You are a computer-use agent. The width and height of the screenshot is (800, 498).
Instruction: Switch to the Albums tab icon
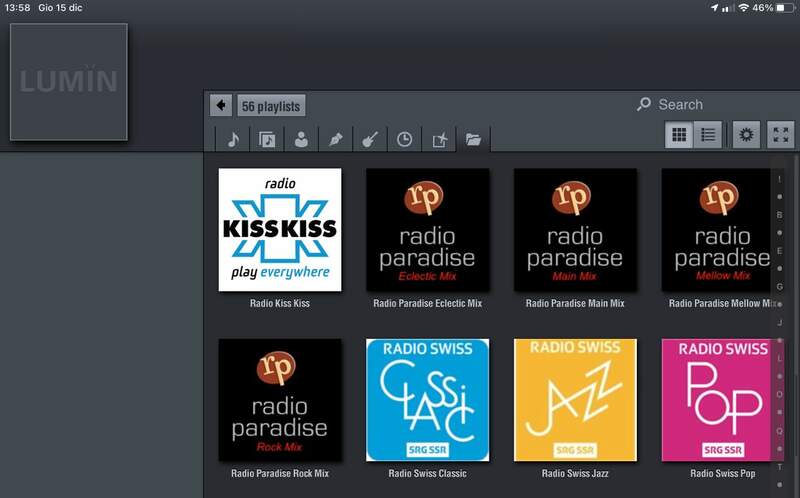267,140
